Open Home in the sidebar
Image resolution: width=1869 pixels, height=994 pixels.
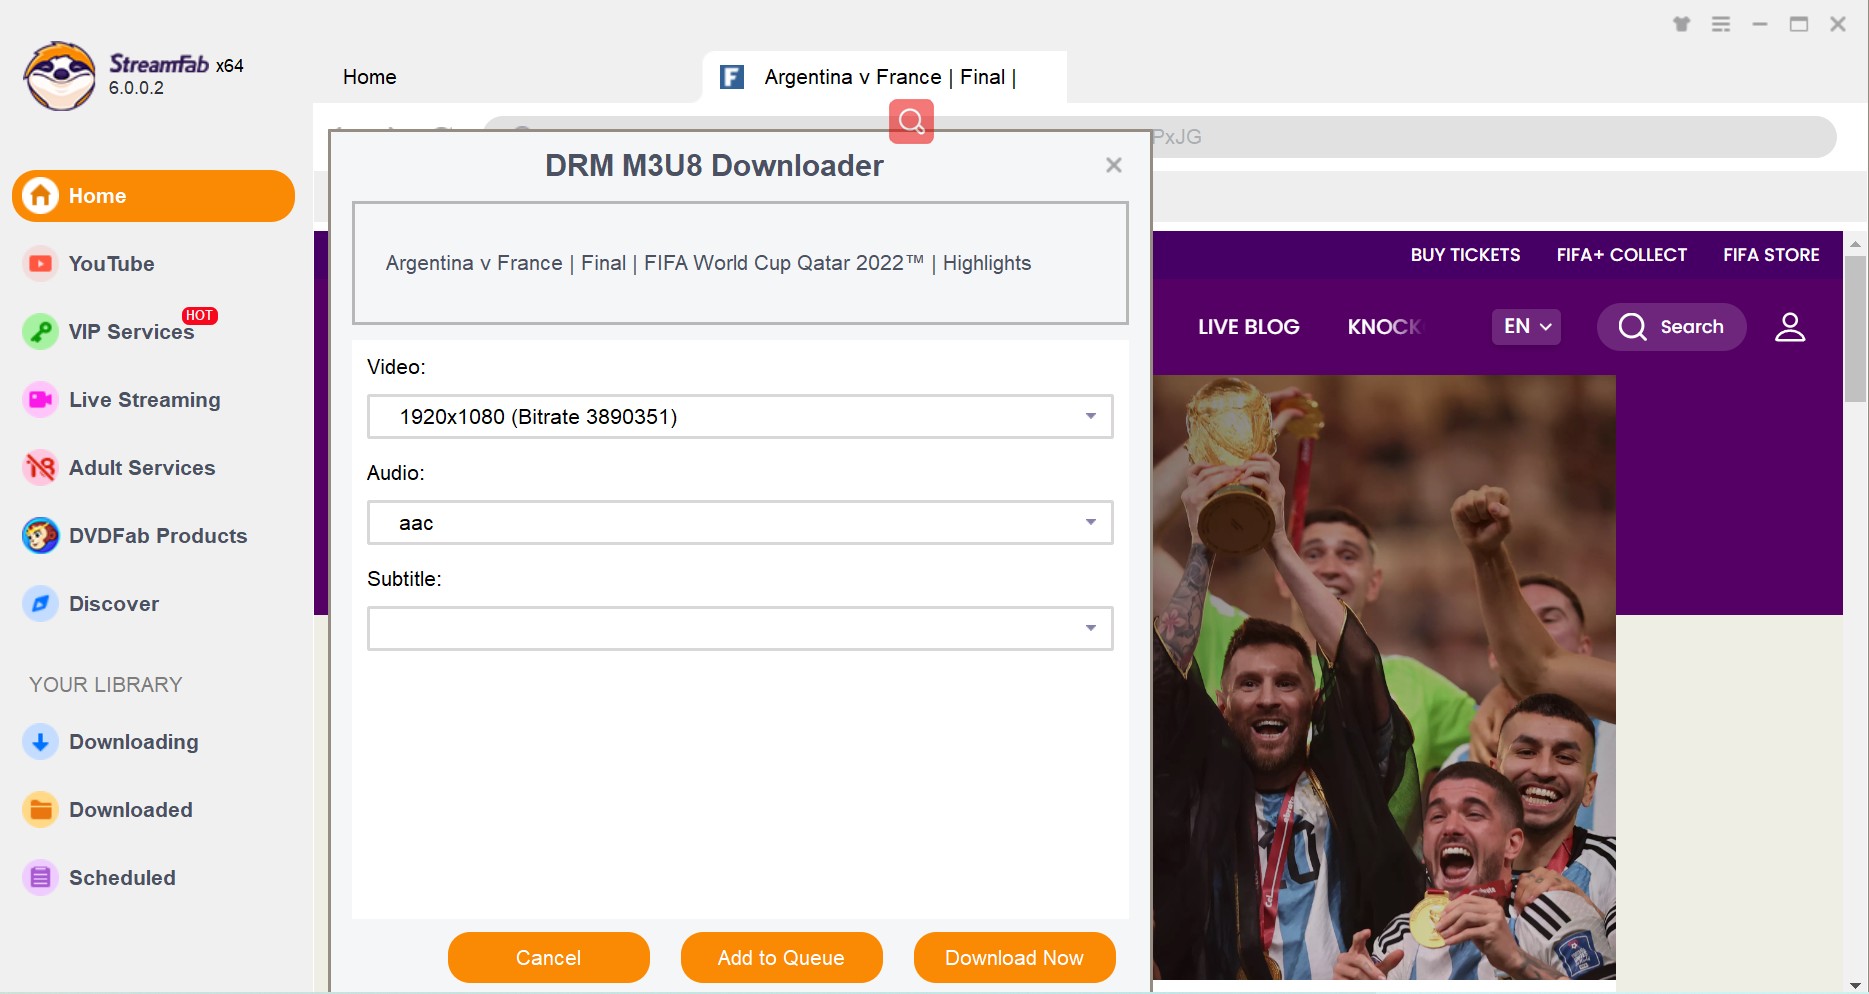click(153, 196)
